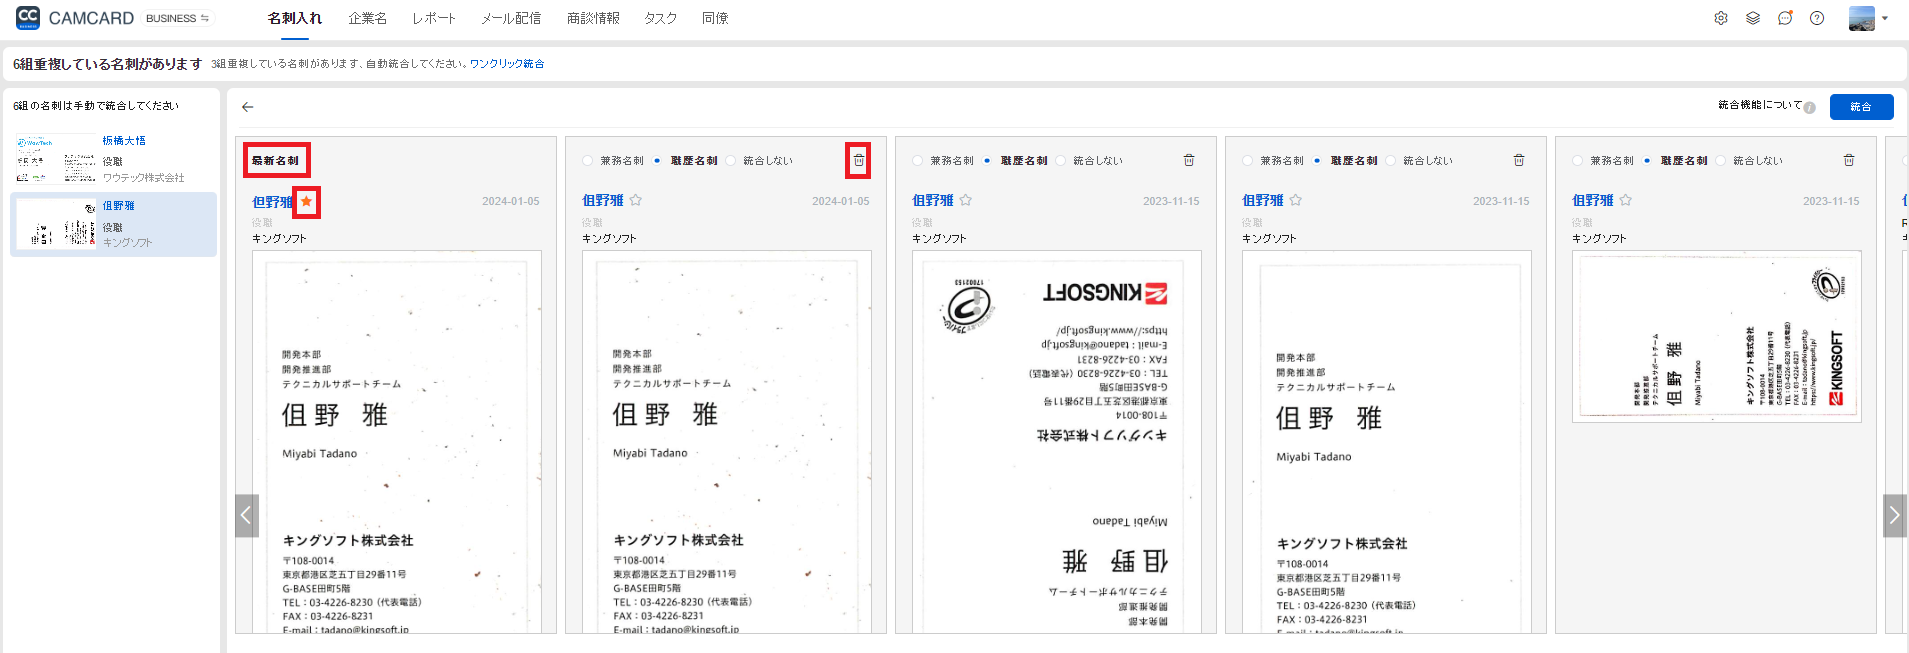Open the 最新名刺 business card image
1909x653 pixels.
tap(397, 441)
